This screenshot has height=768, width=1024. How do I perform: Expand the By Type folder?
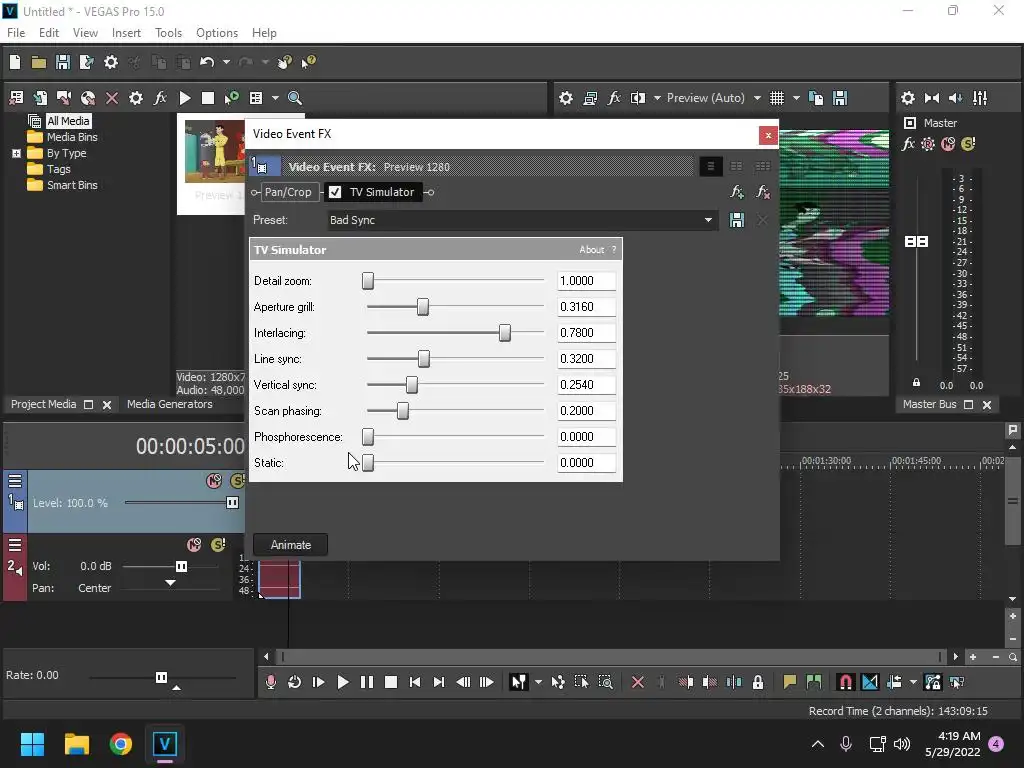pyautogui.click(x=16, y=153)
